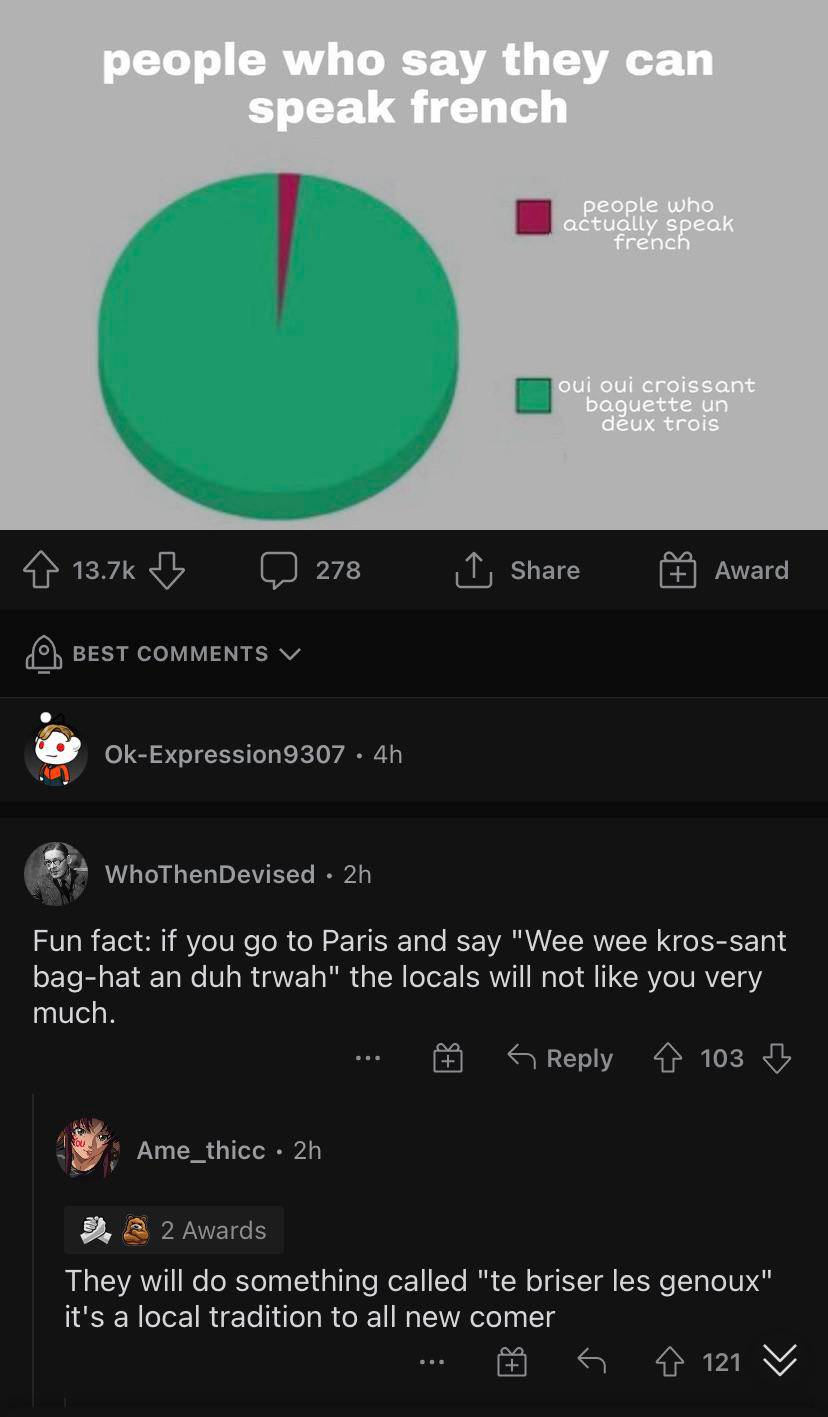Viewport: 828px width, 1417px height.
Task: View WhoThenDevised's profile avatar
Action: (x=55, y=873)
